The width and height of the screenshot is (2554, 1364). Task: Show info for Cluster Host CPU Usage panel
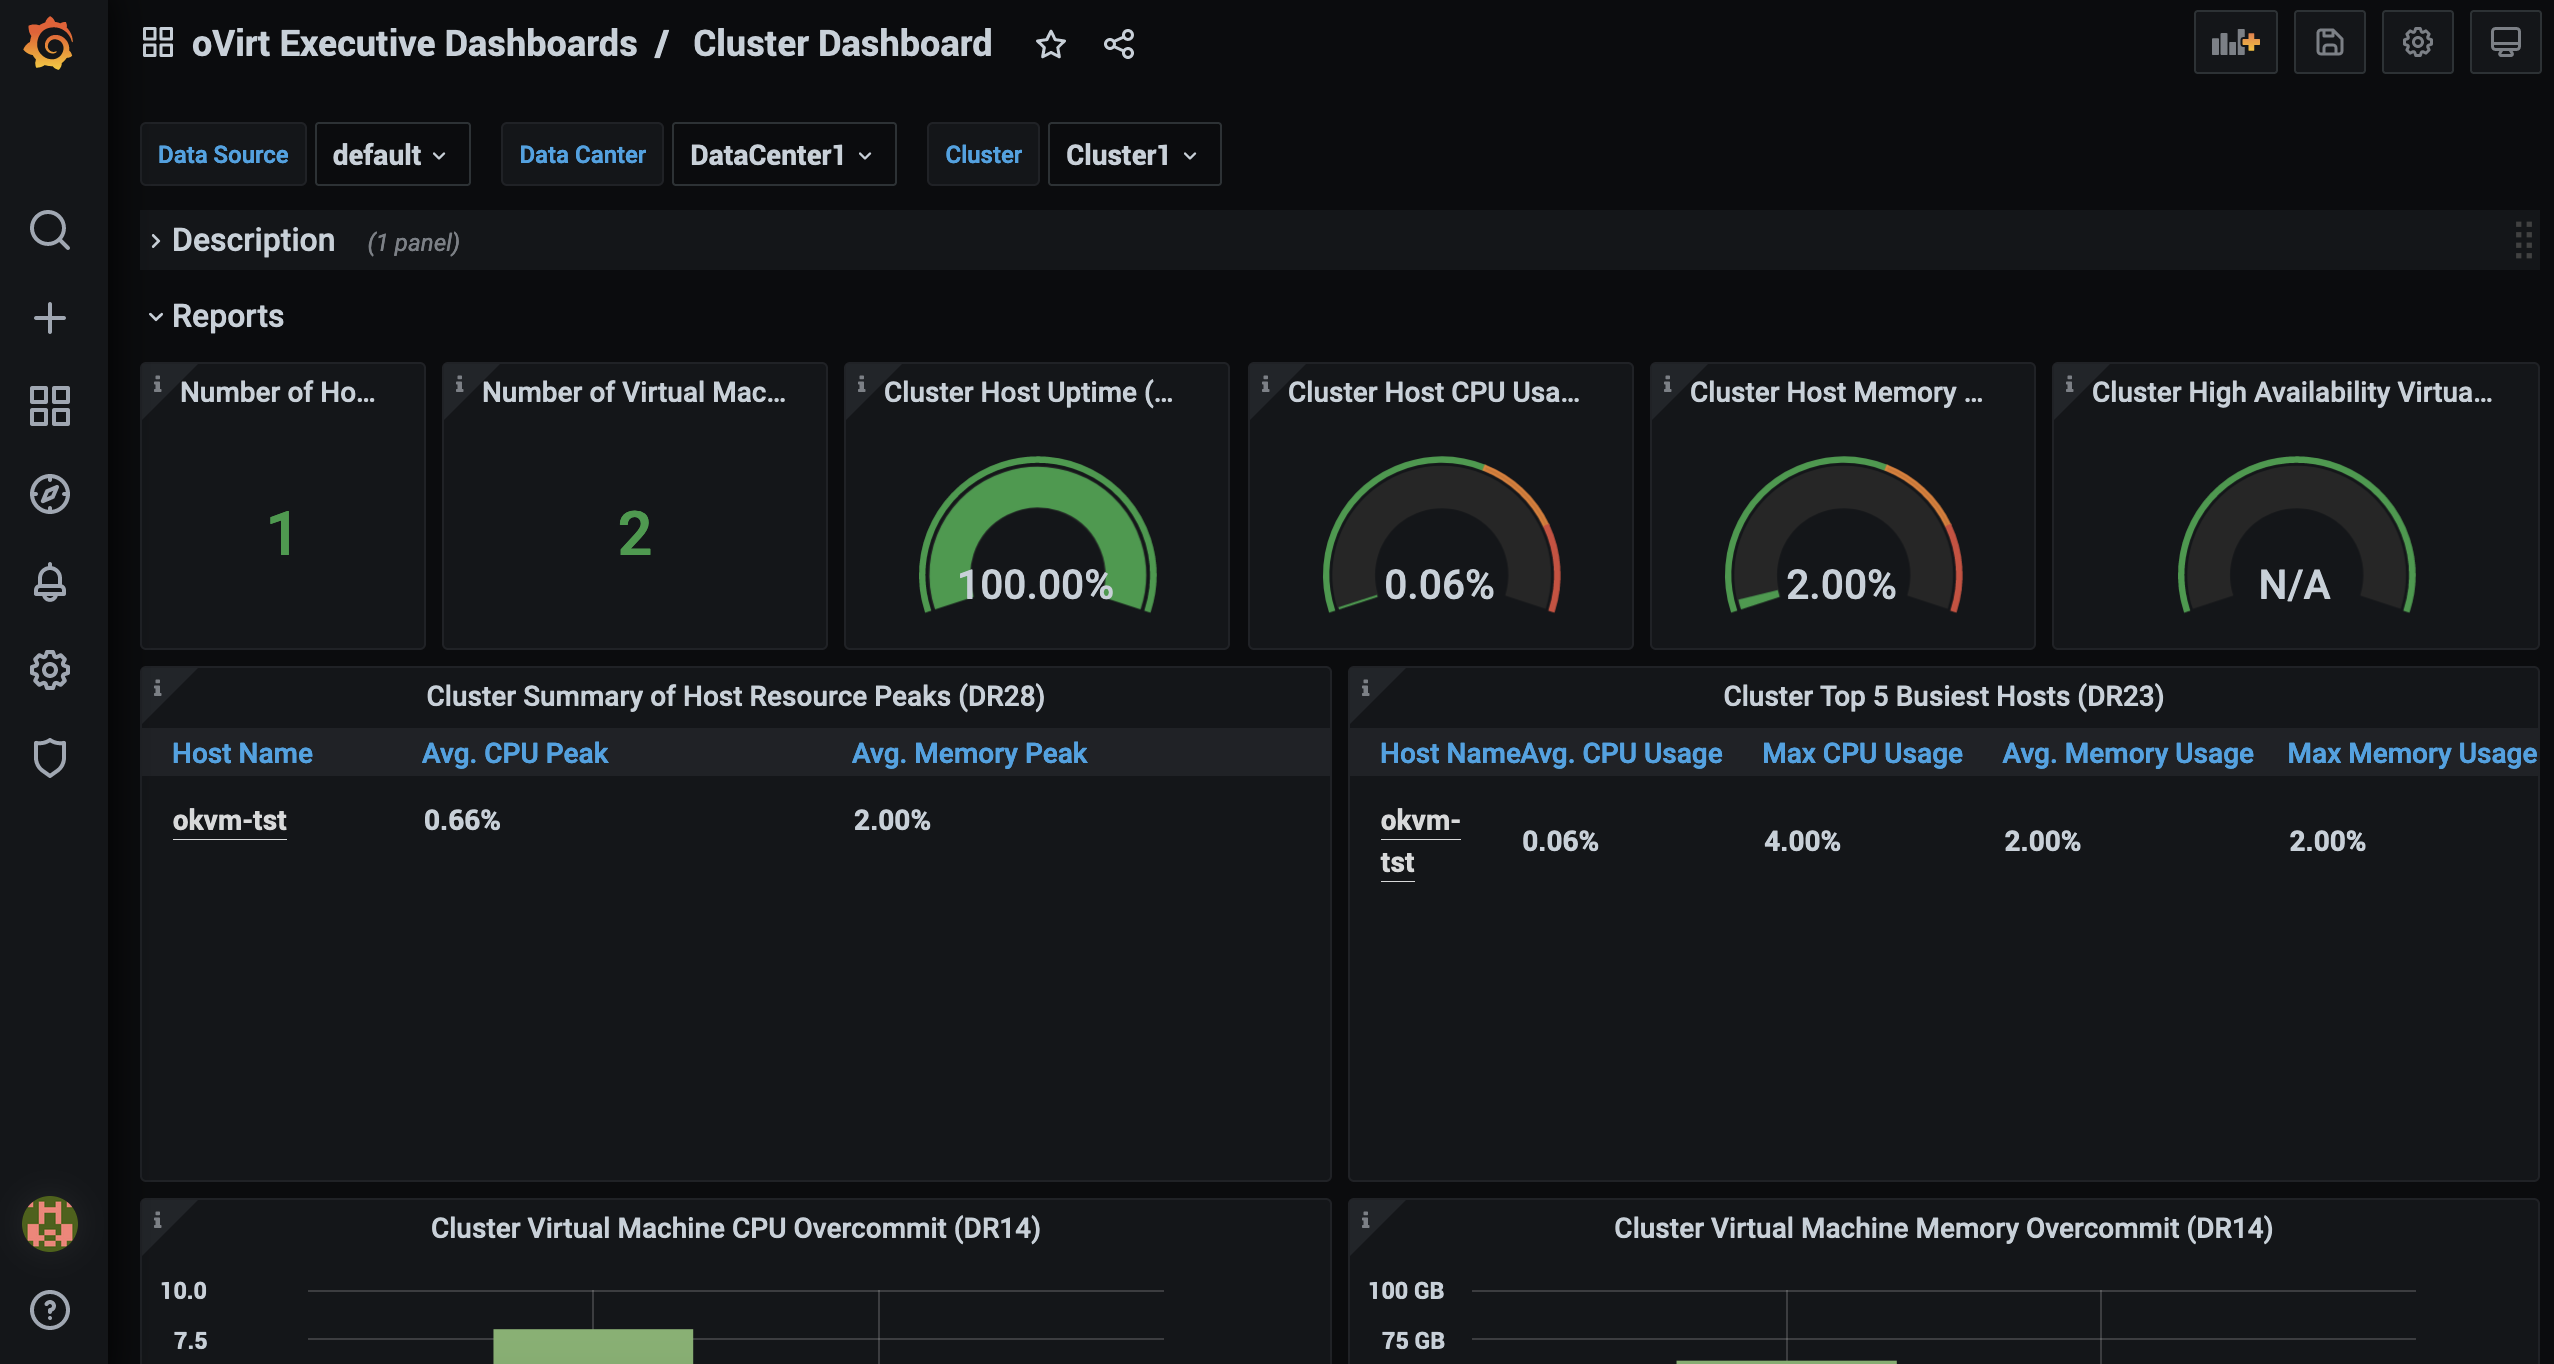[1265, 384]
